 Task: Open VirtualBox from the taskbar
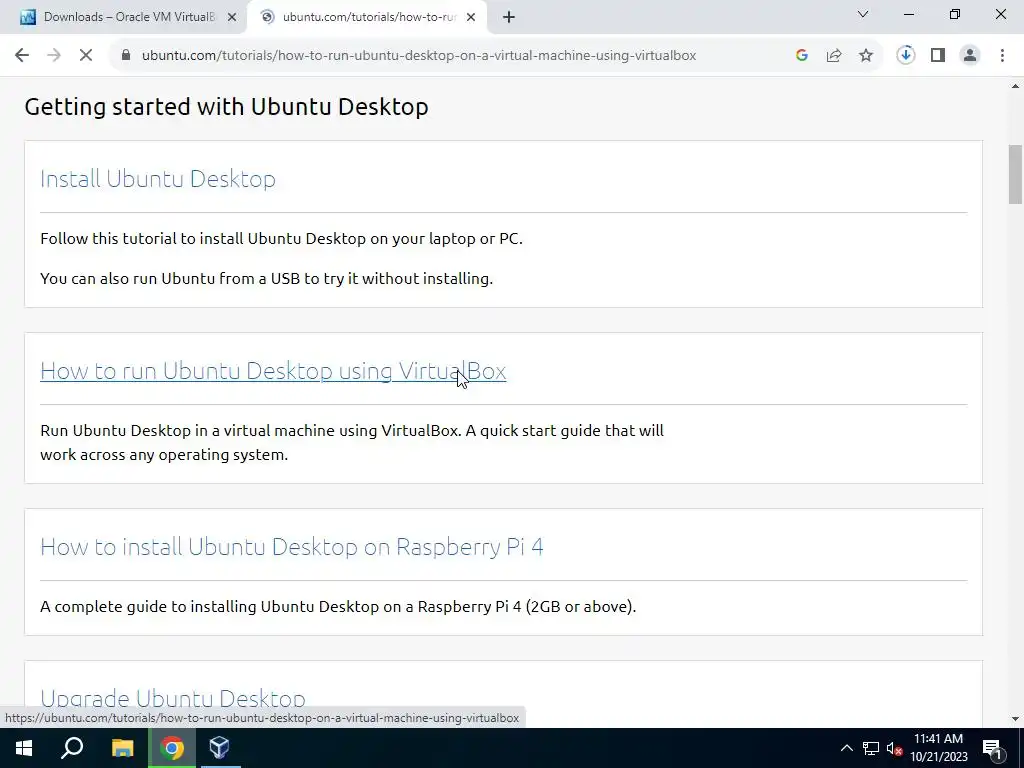[219, 748]
